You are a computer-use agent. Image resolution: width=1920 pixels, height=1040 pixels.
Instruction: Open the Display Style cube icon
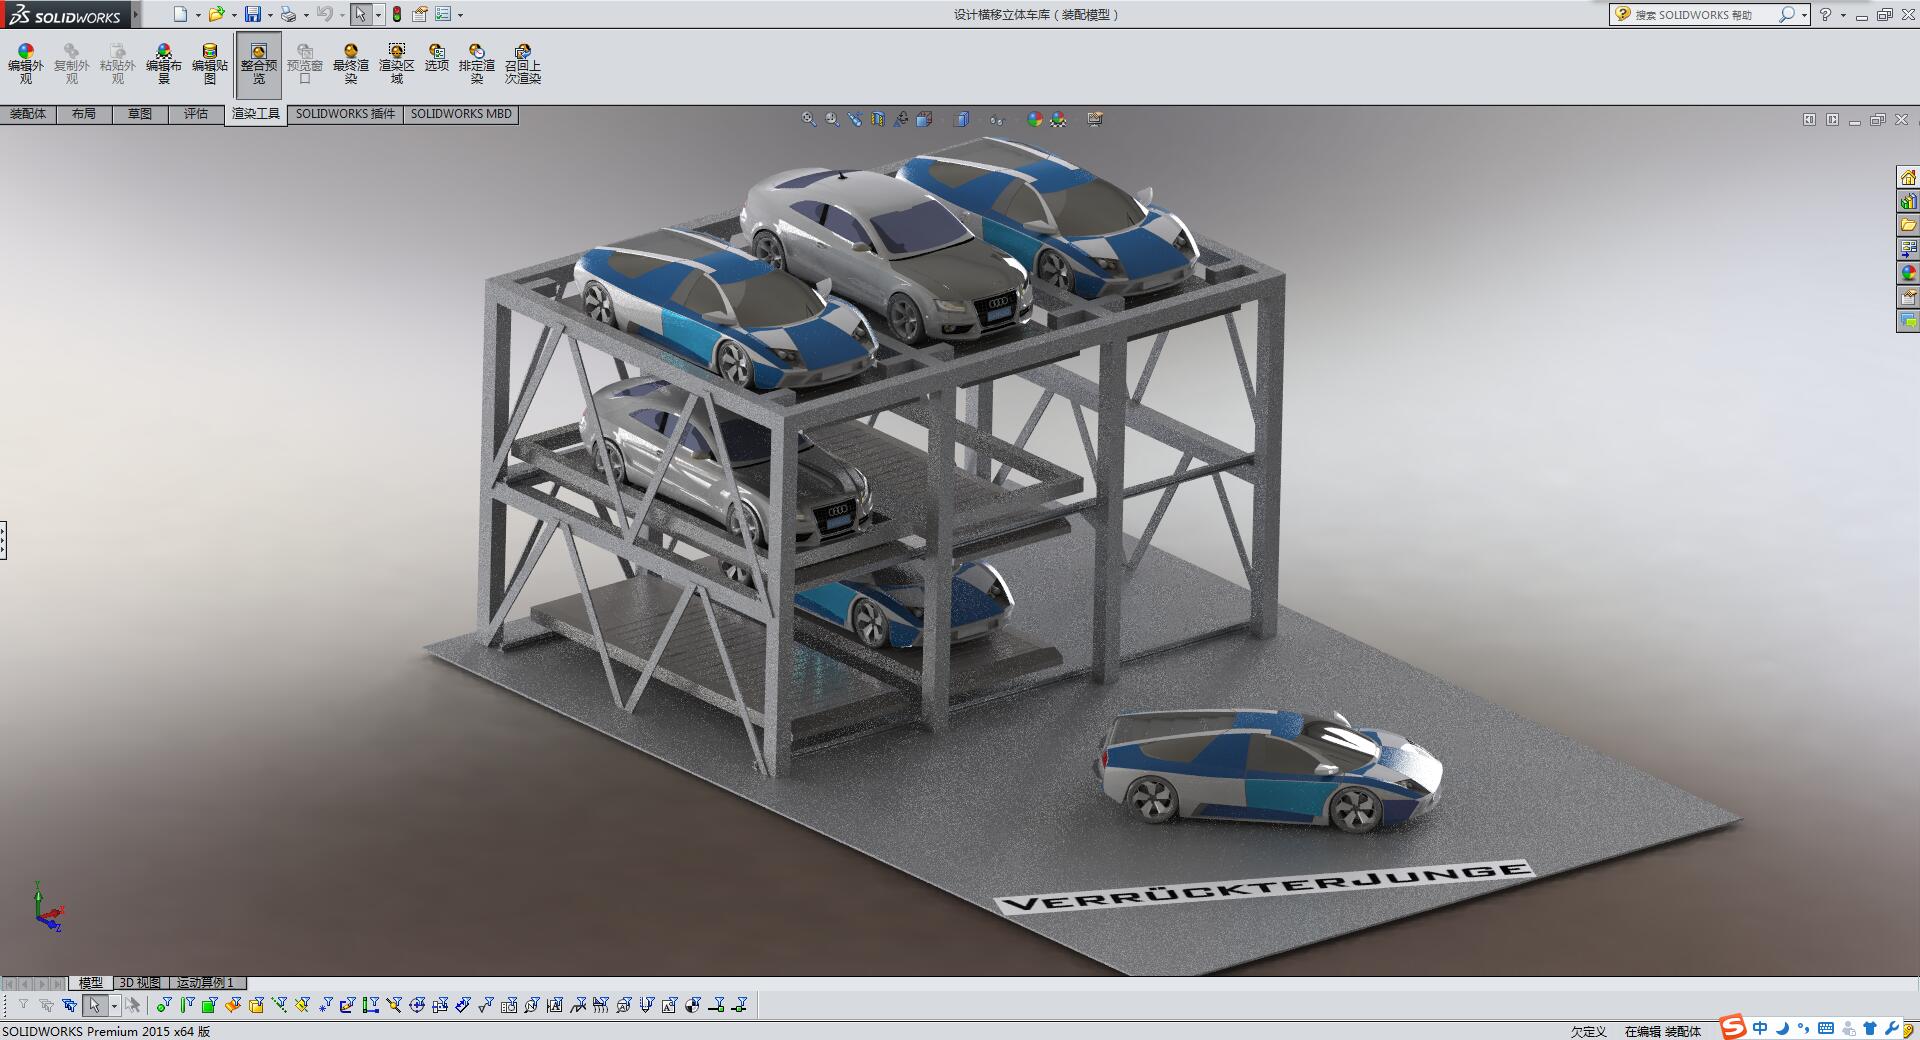coord(961,119)
